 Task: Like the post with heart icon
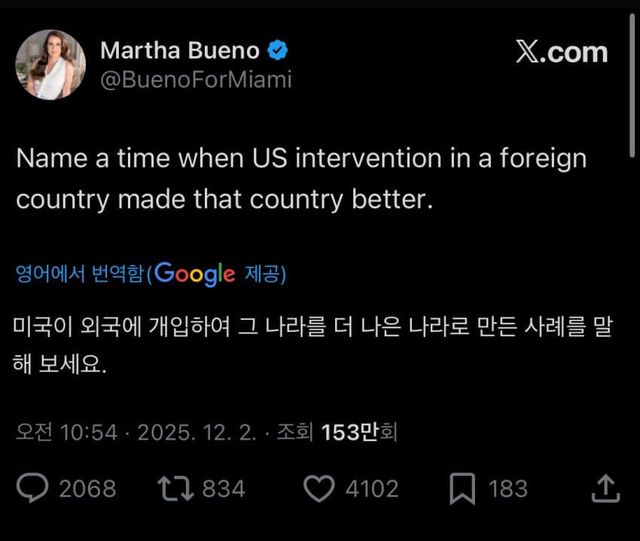318,488
